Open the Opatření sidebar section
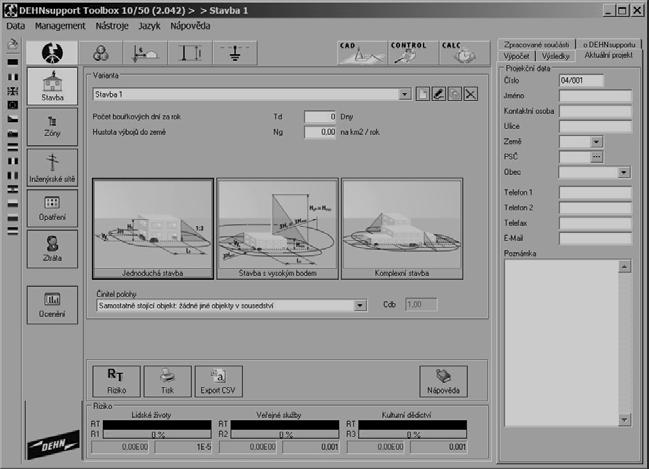The image size is (649, 469). [x=52, y=208]
